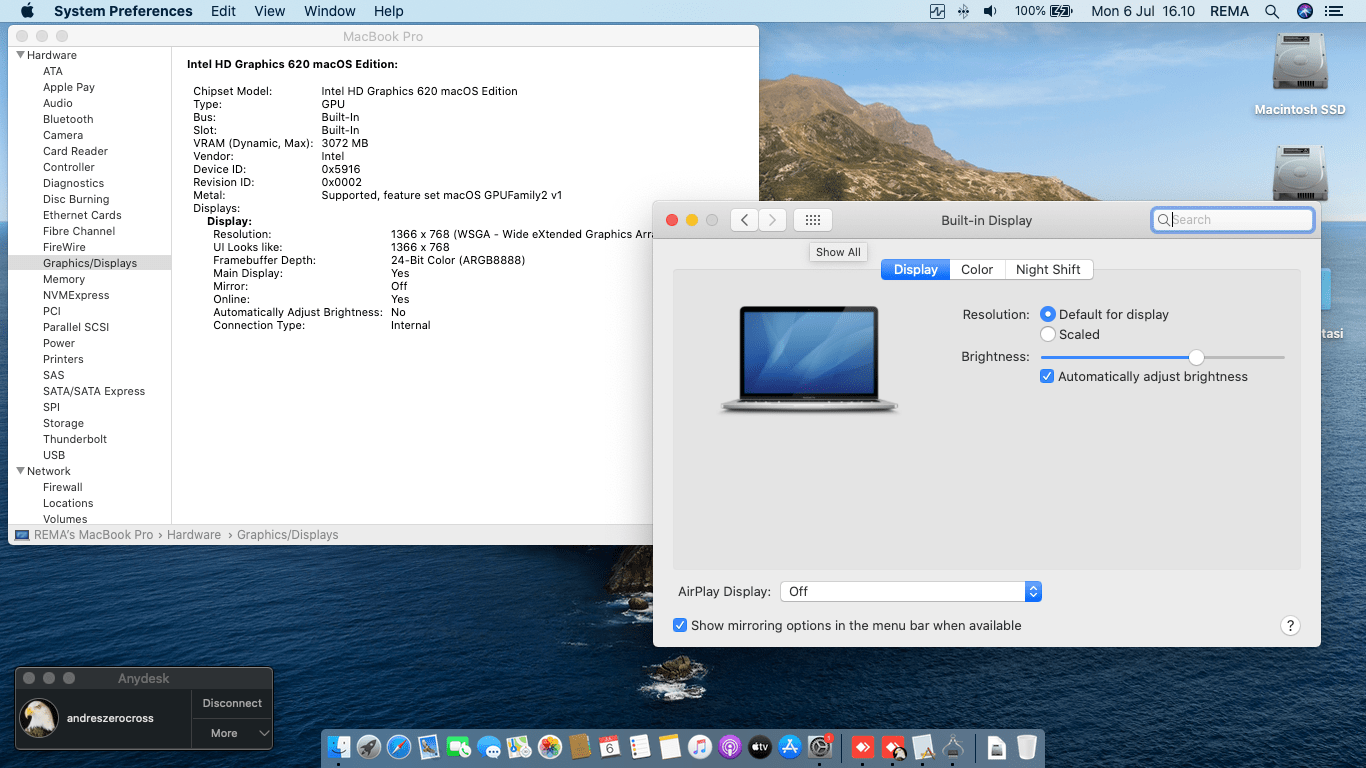This screenshot has width=1366, height=768.
Task: Open Display preferences help with question mark
Action: (x=1290, y=626)
